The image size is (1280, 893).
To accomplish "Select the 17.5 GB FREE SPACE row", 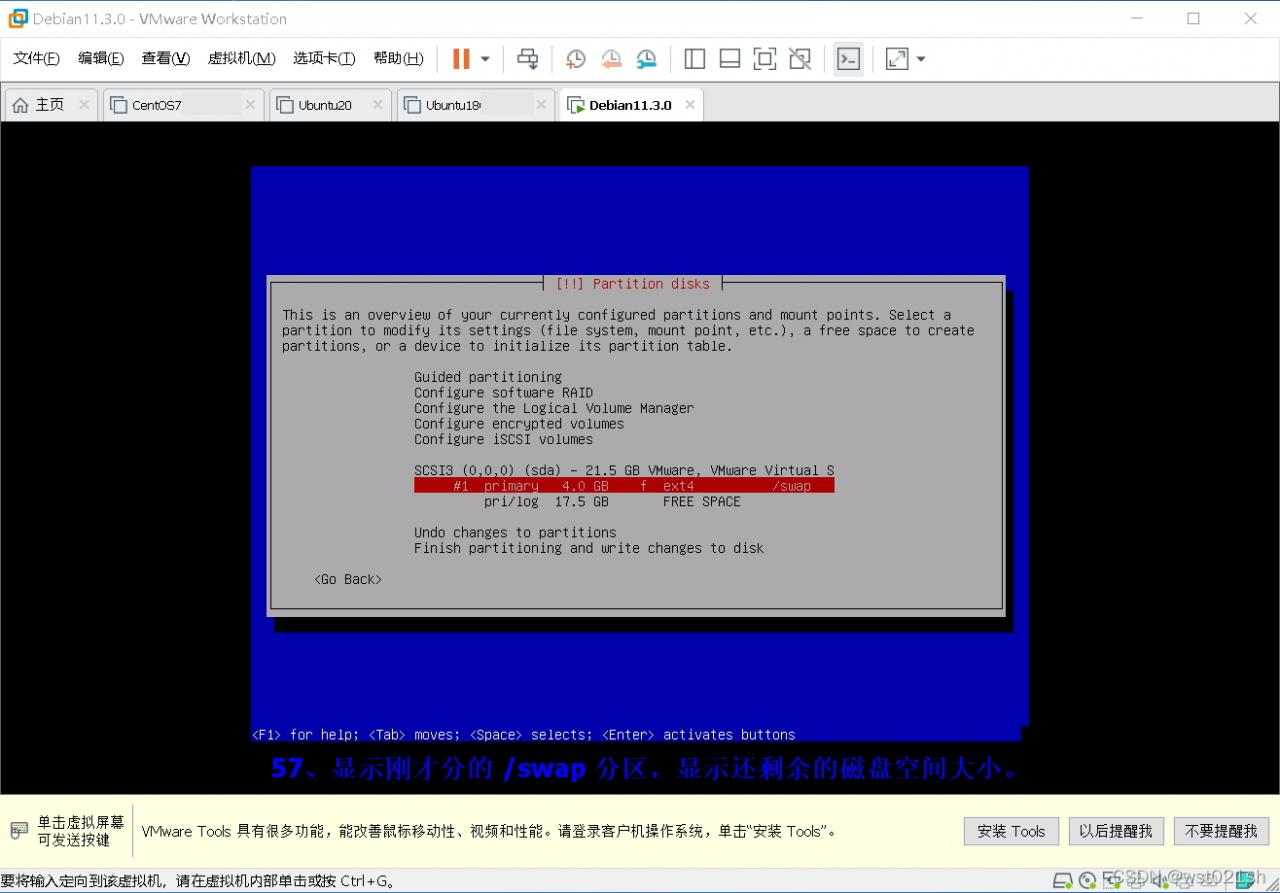I will [624, 501].
